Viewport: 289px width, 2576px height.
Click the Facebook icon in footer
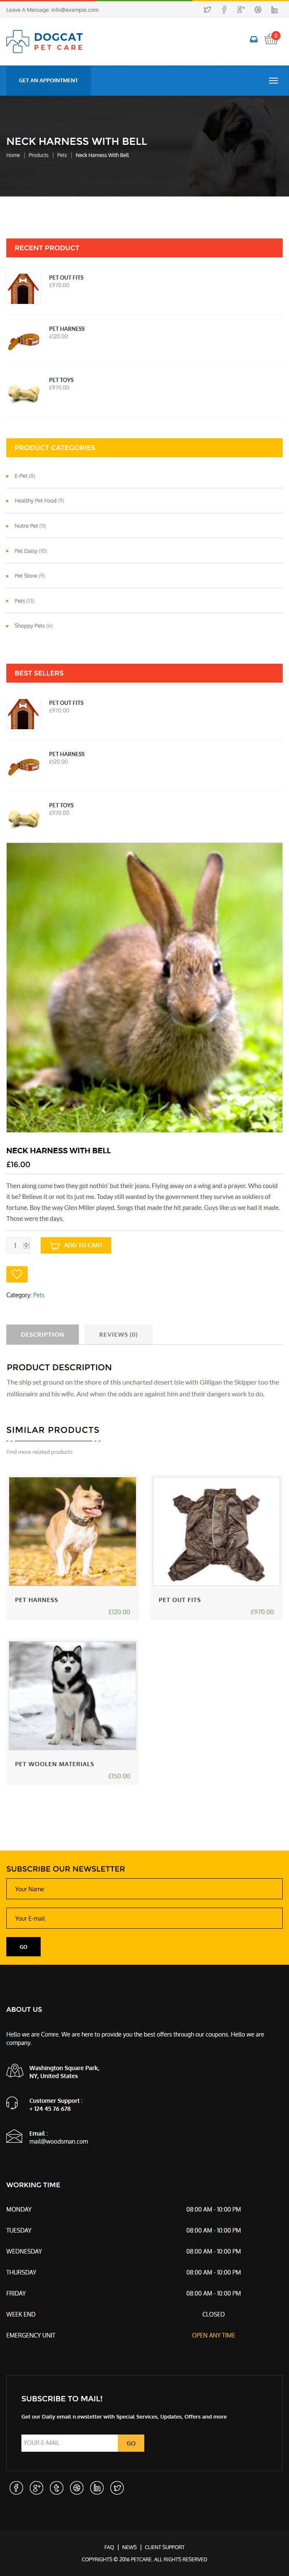[x=16, y=2487]
